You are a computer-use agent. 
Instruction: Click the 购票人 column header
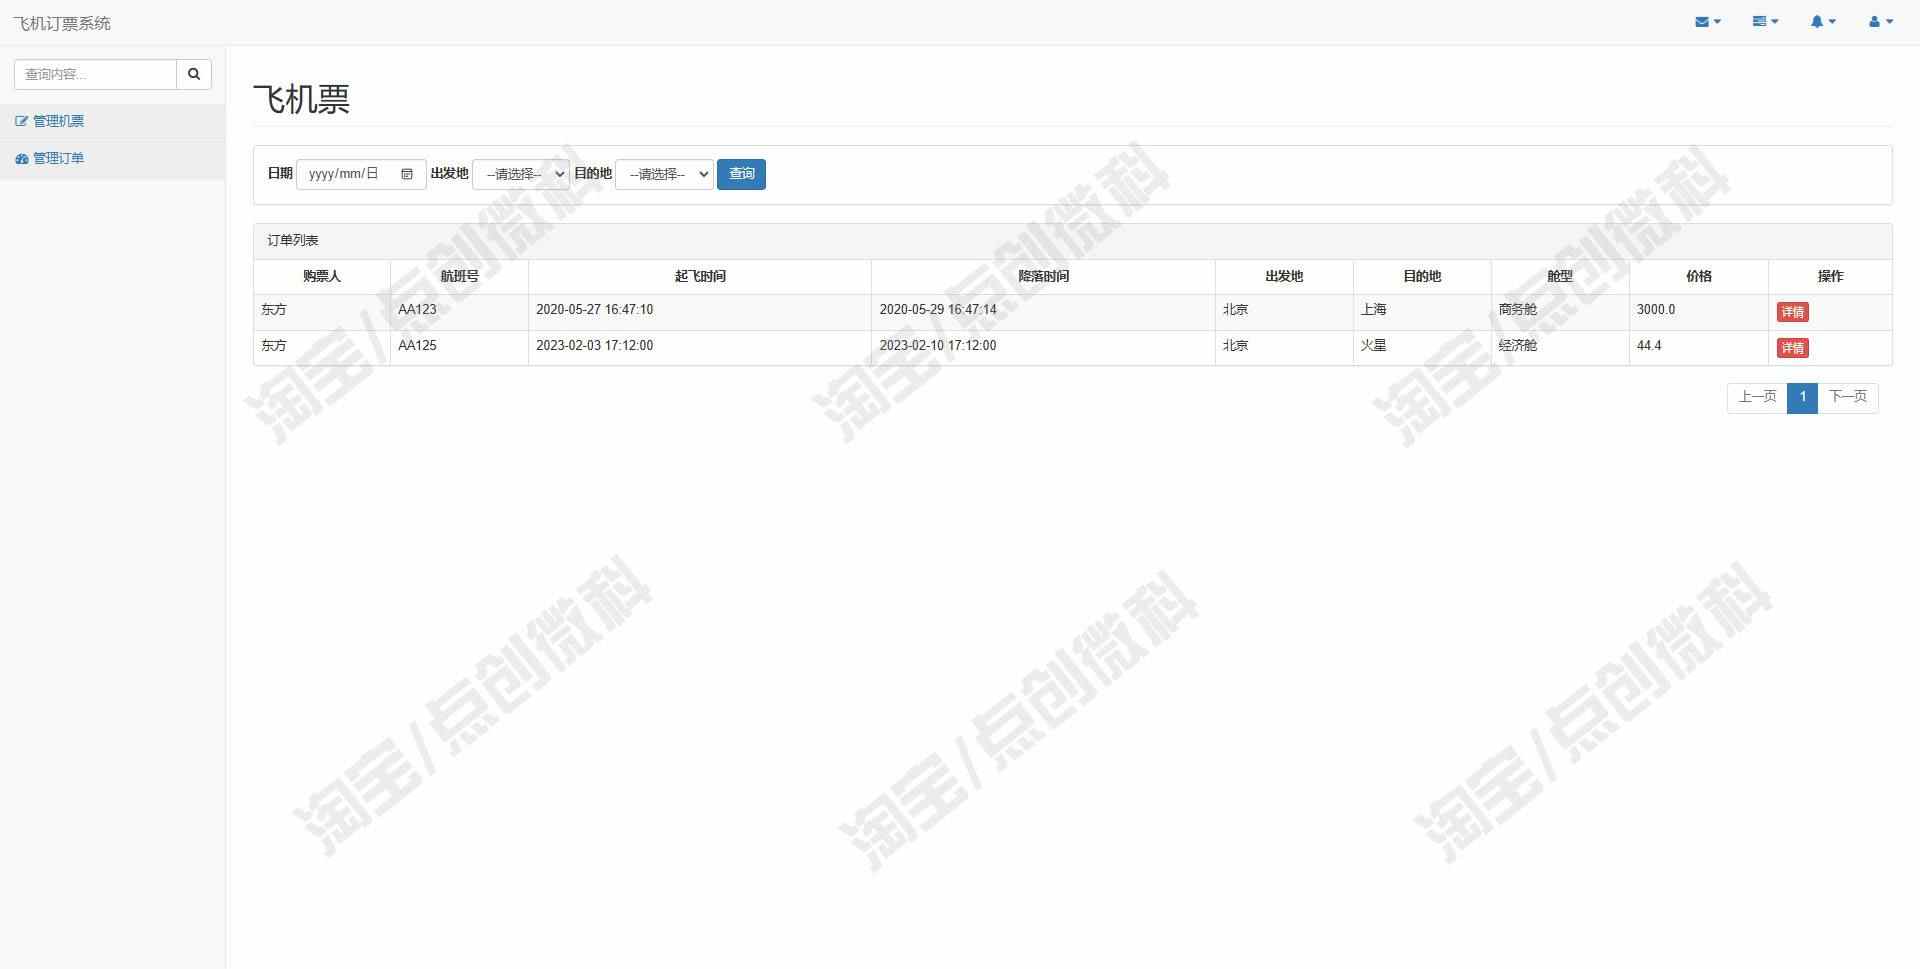[x=322, y=276]
